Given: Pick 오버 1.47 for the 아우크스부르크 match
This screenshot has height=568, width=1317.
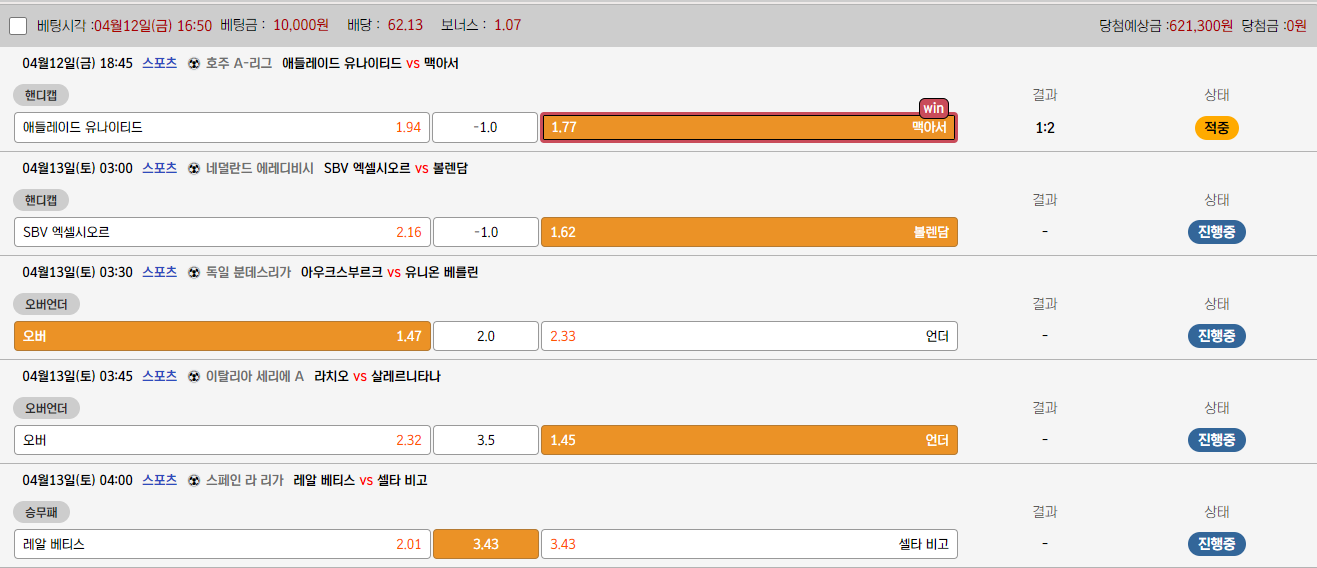Looking at the screenshot, I should click(x=222, y=336).
